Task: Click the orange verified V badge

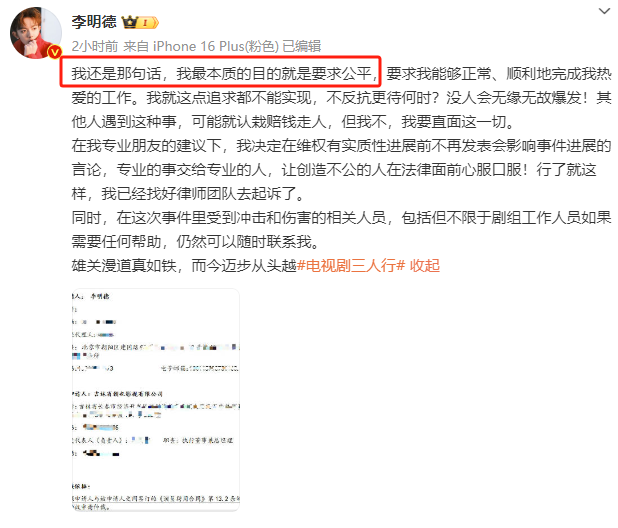Action: (55, 52)
